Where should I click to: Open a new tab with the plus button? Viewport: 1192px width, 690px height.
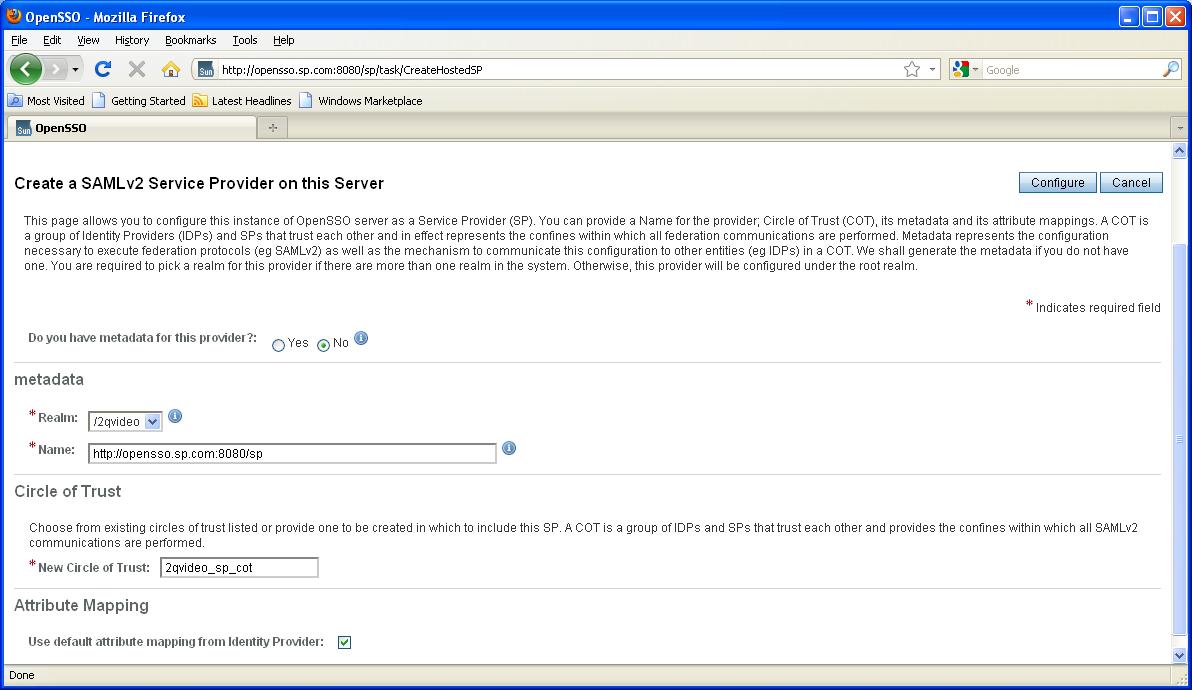[273, 128]
